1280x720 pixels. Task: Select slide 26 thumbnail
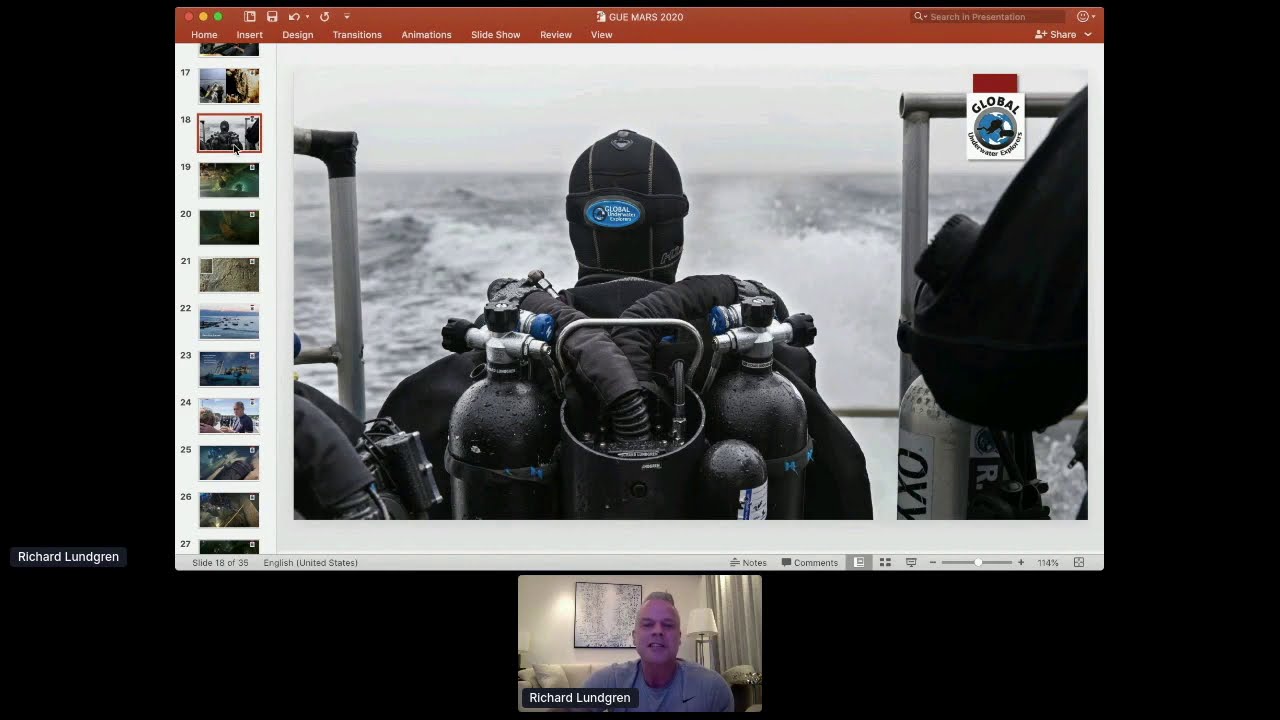click(229, 510)
